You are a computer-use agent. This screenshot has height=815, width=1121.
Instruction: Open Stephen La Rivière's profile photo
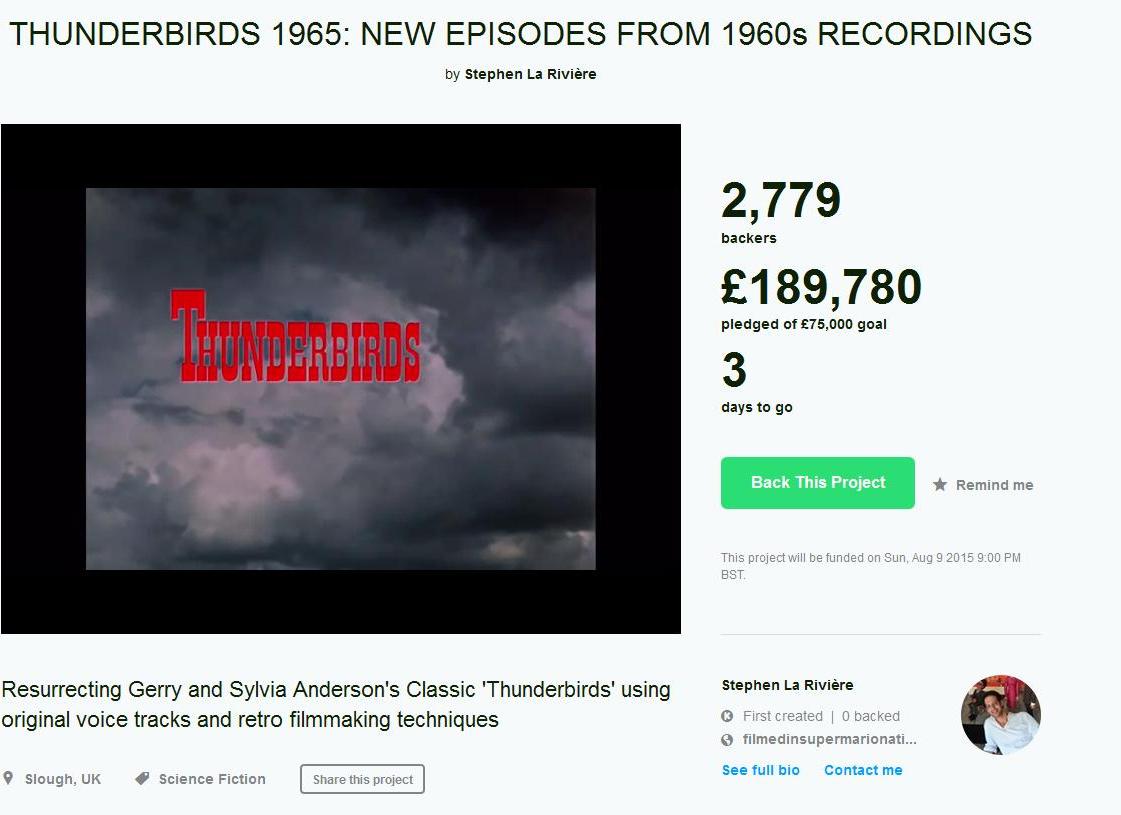click(x=1000, y=715)
